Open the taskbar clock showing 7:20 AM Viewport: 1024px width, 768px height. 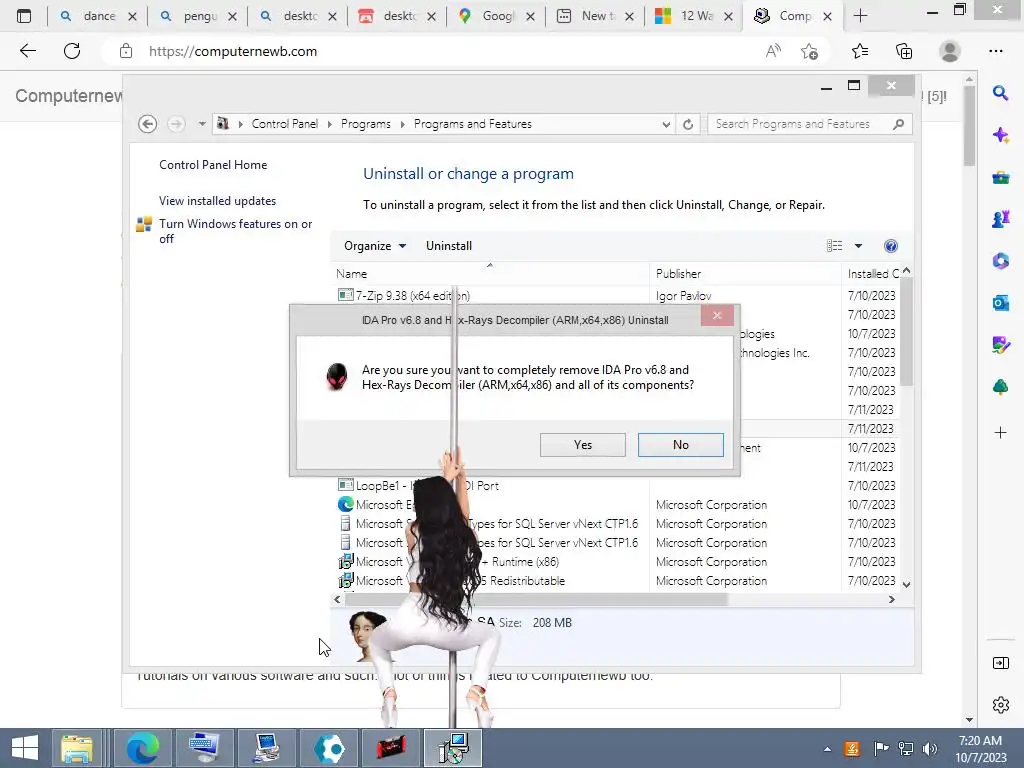[980, 748]
